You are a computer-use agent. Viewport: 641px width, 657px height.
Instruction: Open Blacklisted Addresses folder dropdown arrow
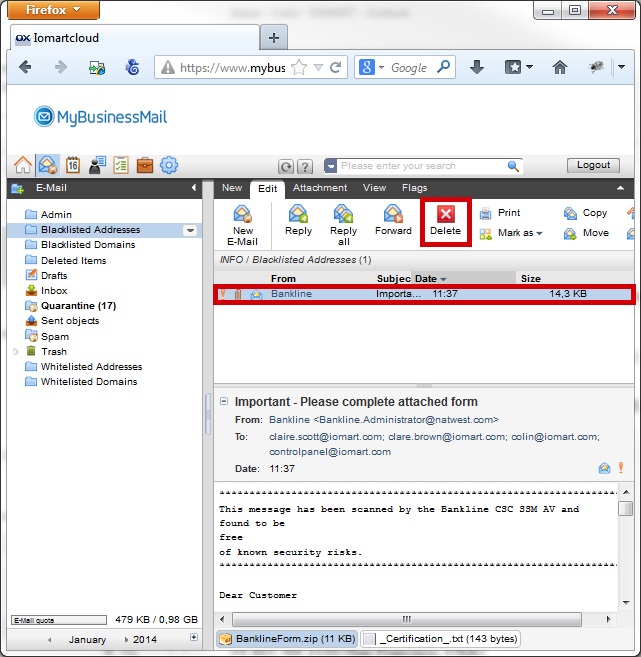pyautogui.click(x=190, y=230)
